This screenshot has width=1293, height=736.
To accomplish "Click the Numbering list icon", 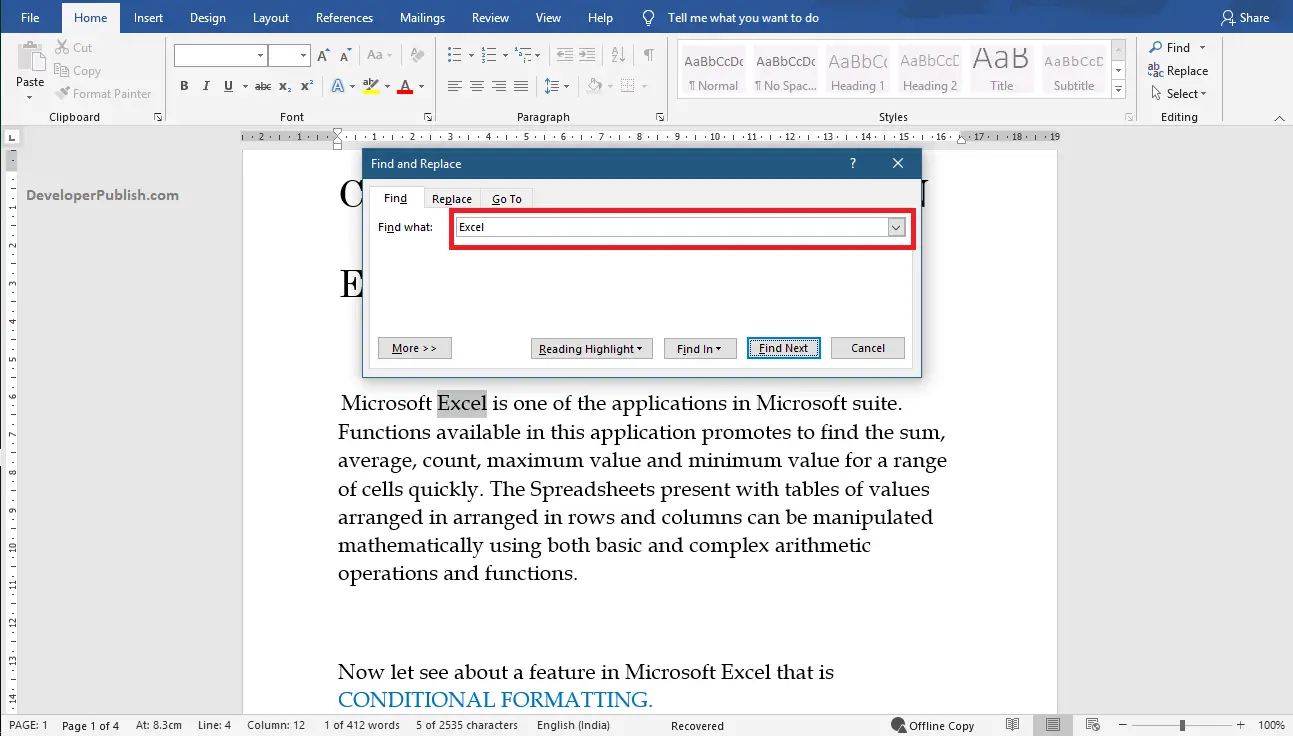I will pyautogui.click(x=488, y=55).
